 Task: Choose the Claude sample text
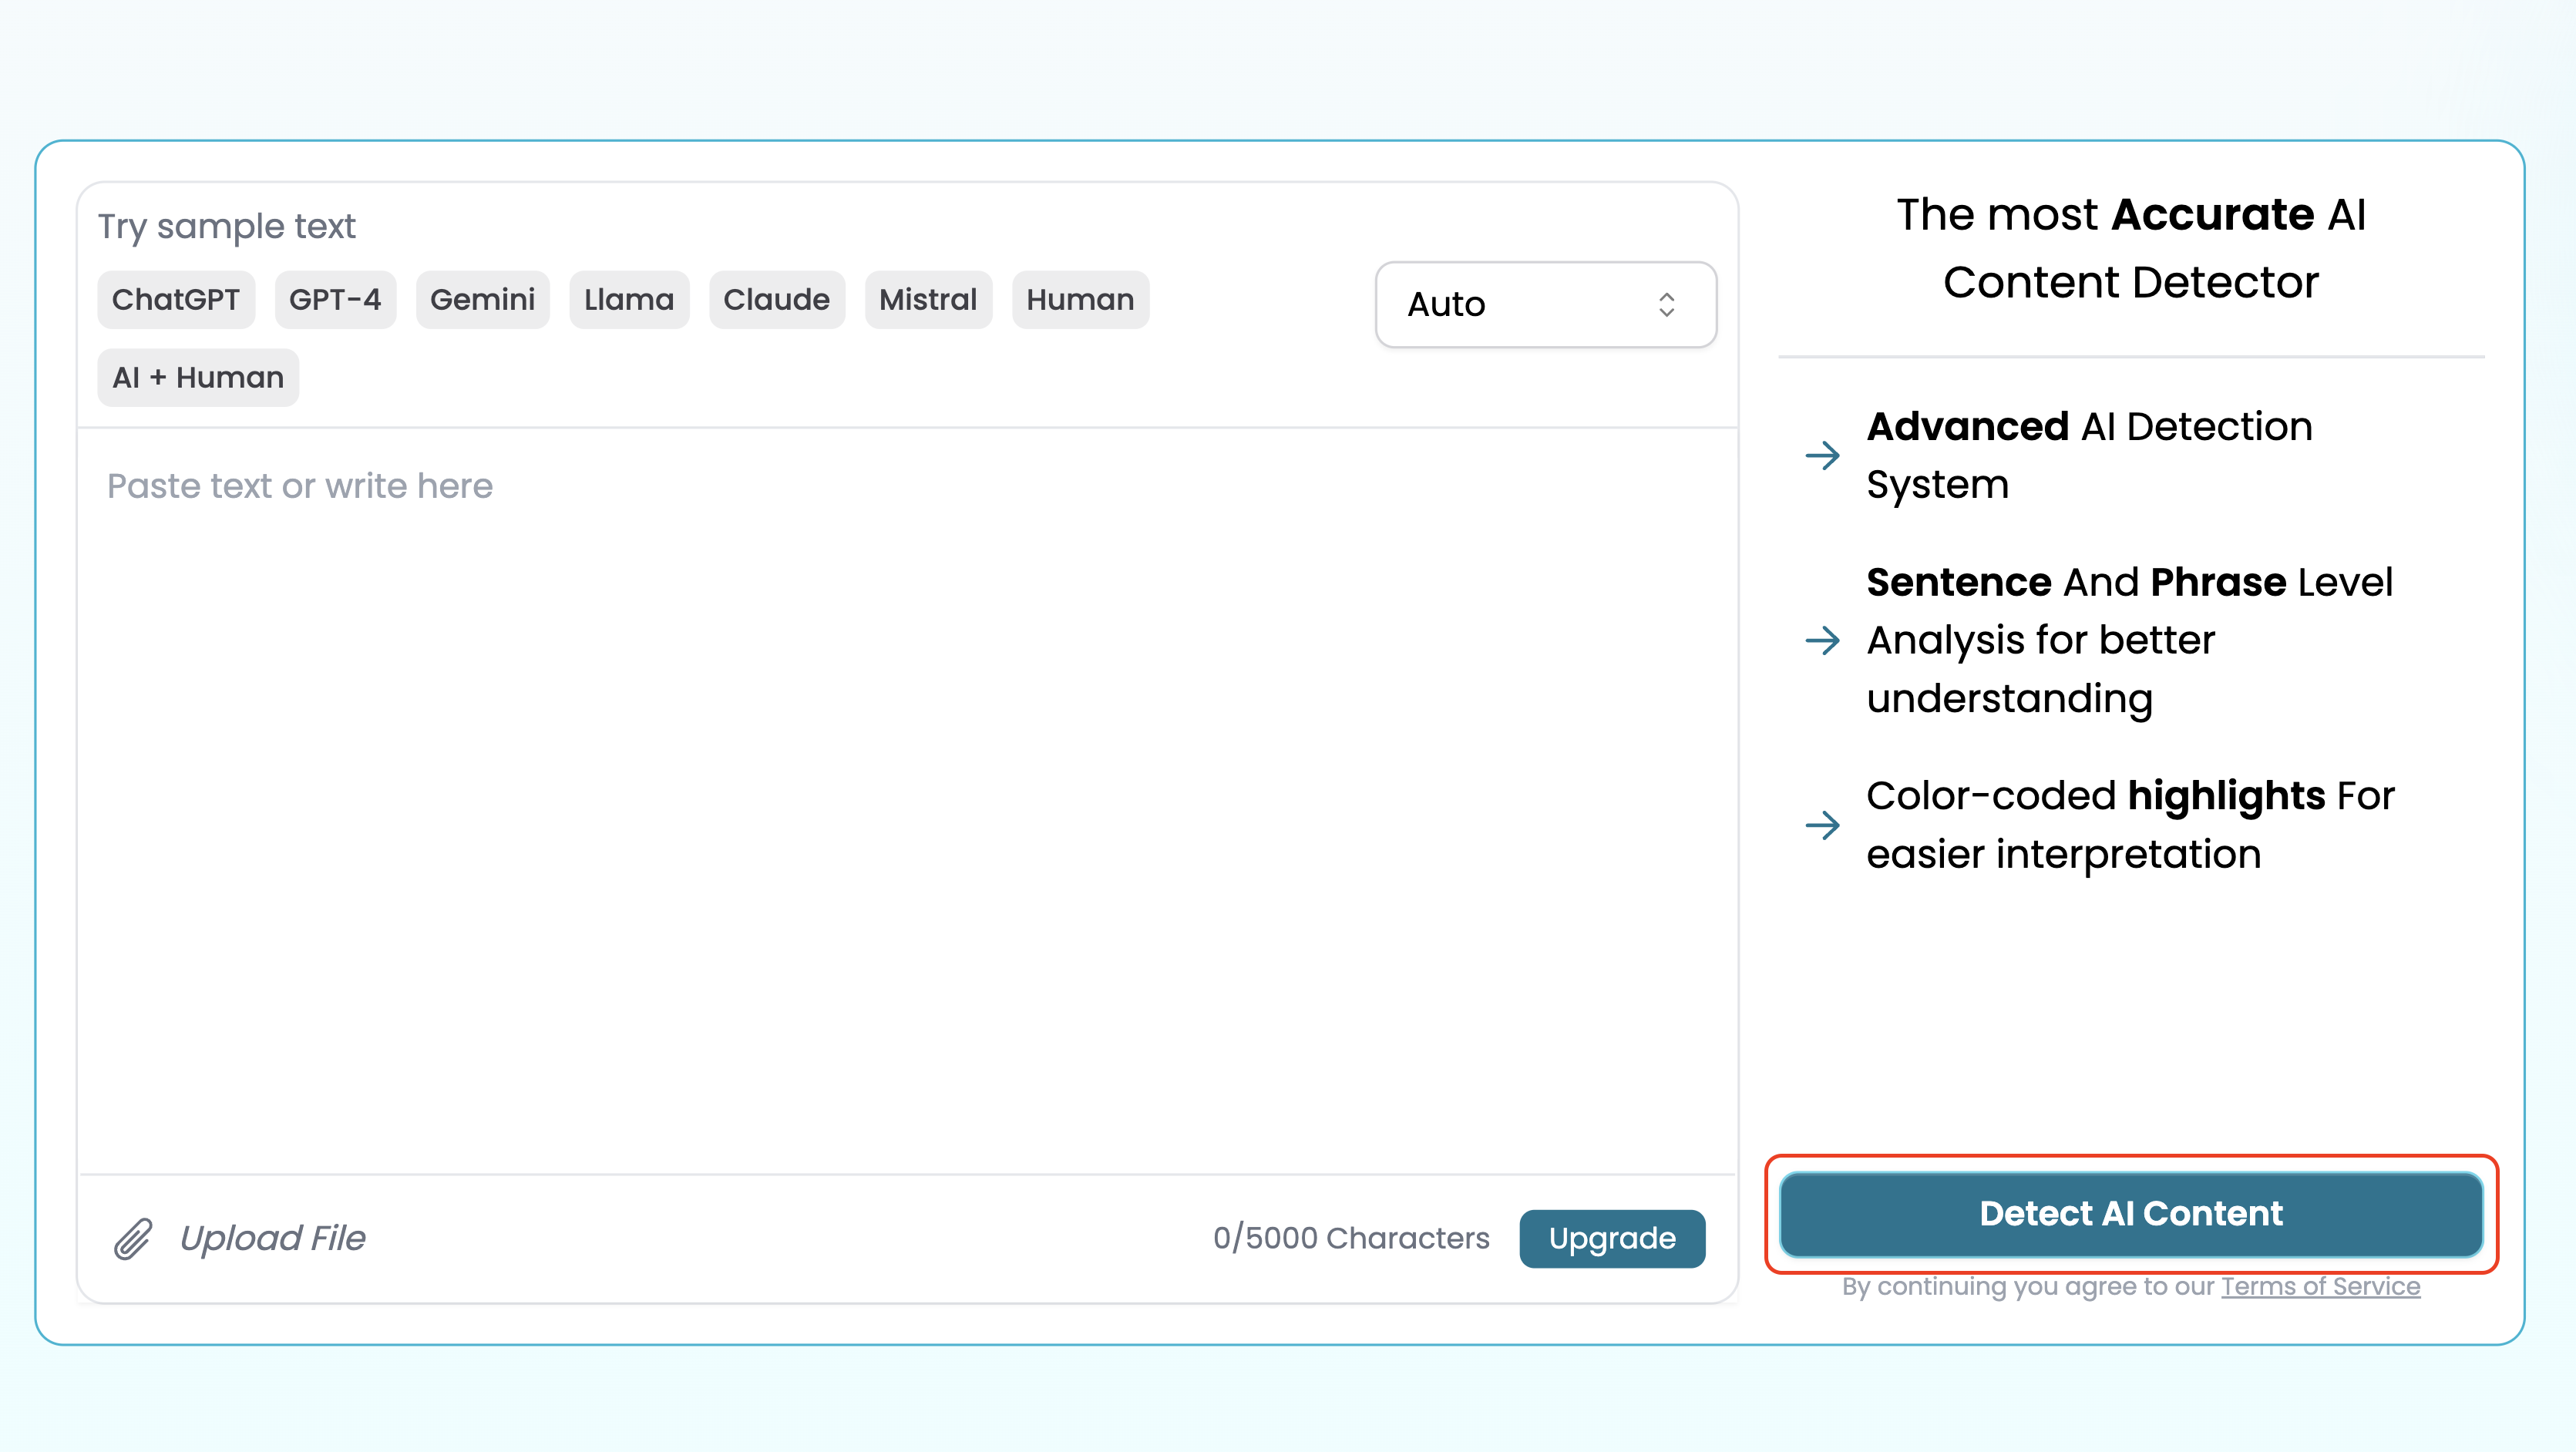click(777, 299)
